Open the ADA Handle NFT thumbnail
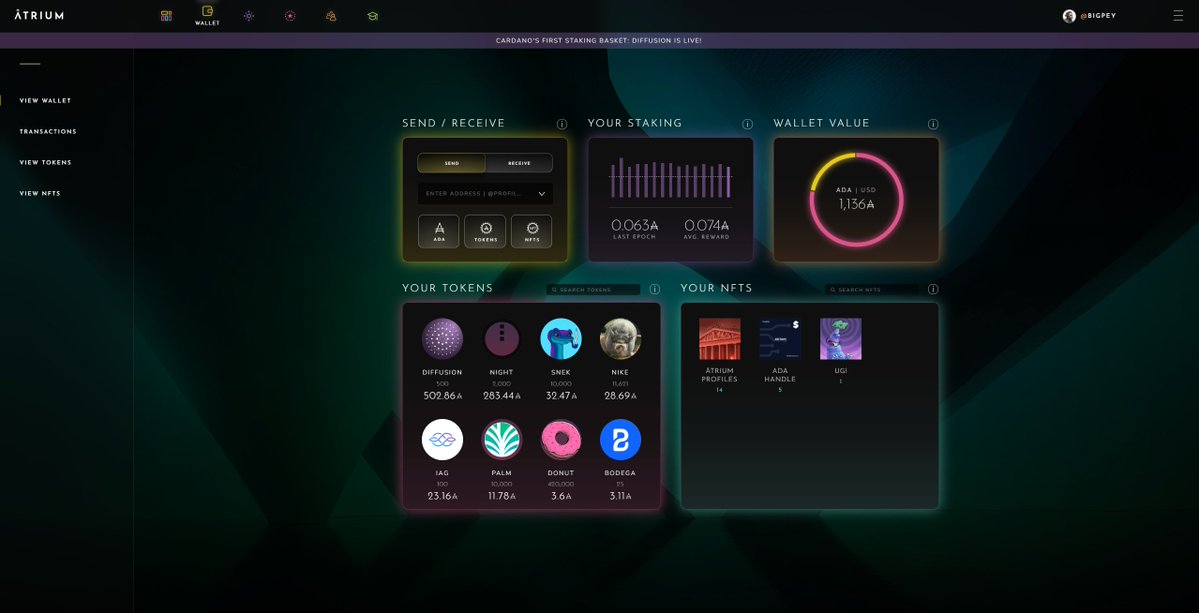Screen dimensions: 1199x613 (780, 339)
